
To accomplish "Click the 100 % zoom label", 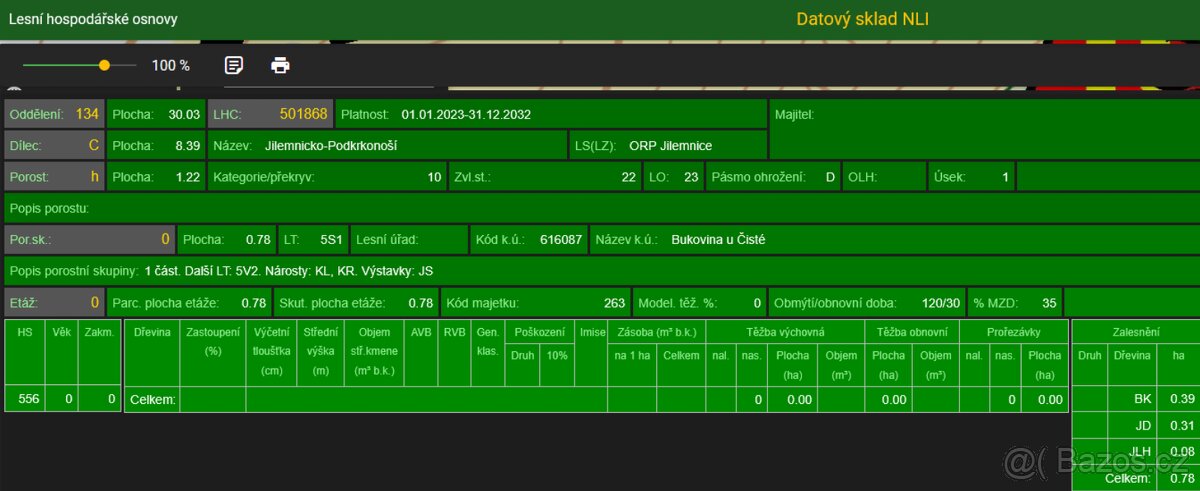I will (x=170, y=65).
